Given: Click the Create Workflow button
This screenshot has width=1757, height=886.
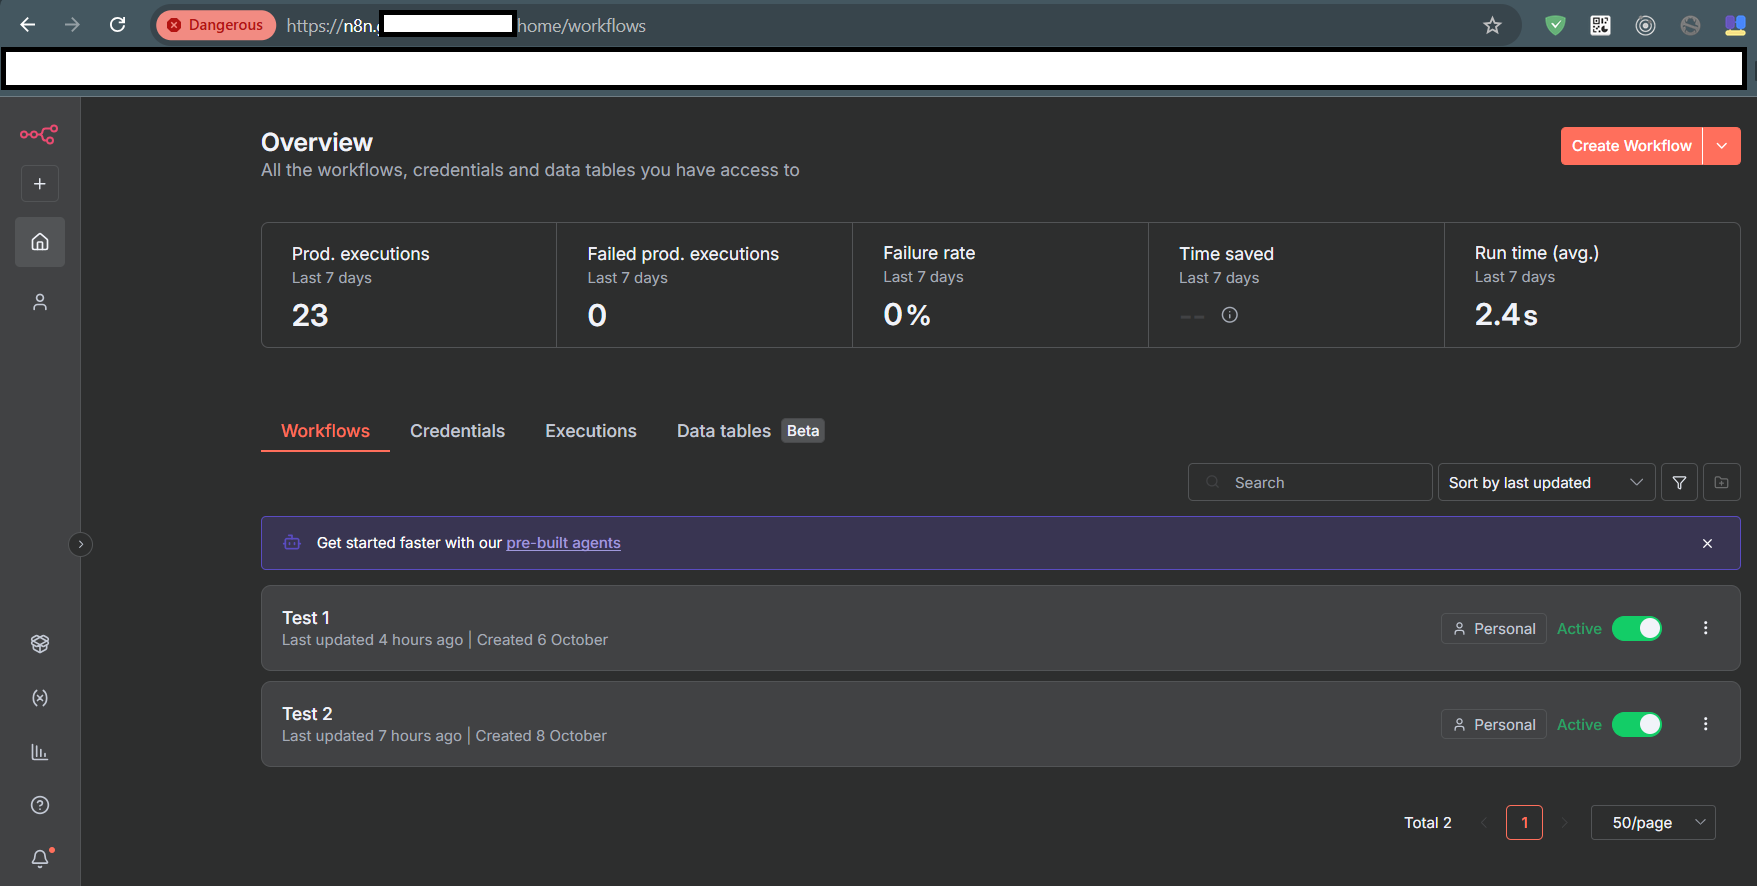Looking at the screenshot, I should 1631,146.
